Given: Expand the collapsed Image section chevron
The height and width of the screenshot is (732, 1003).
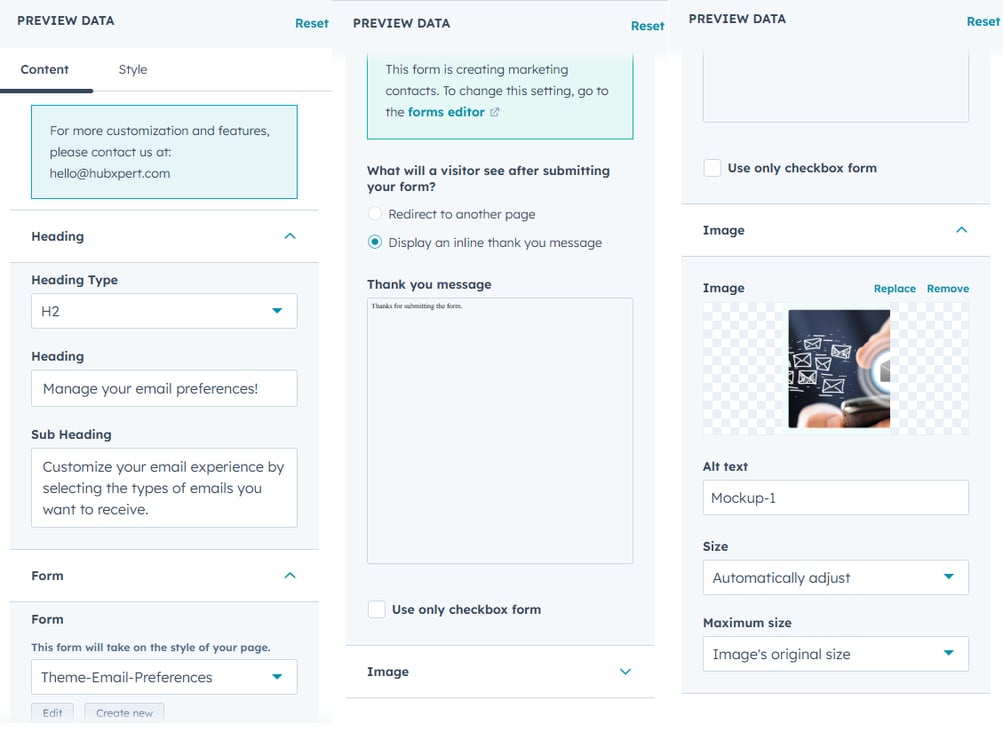Looking at the screenshot, I should click(625, 671).
